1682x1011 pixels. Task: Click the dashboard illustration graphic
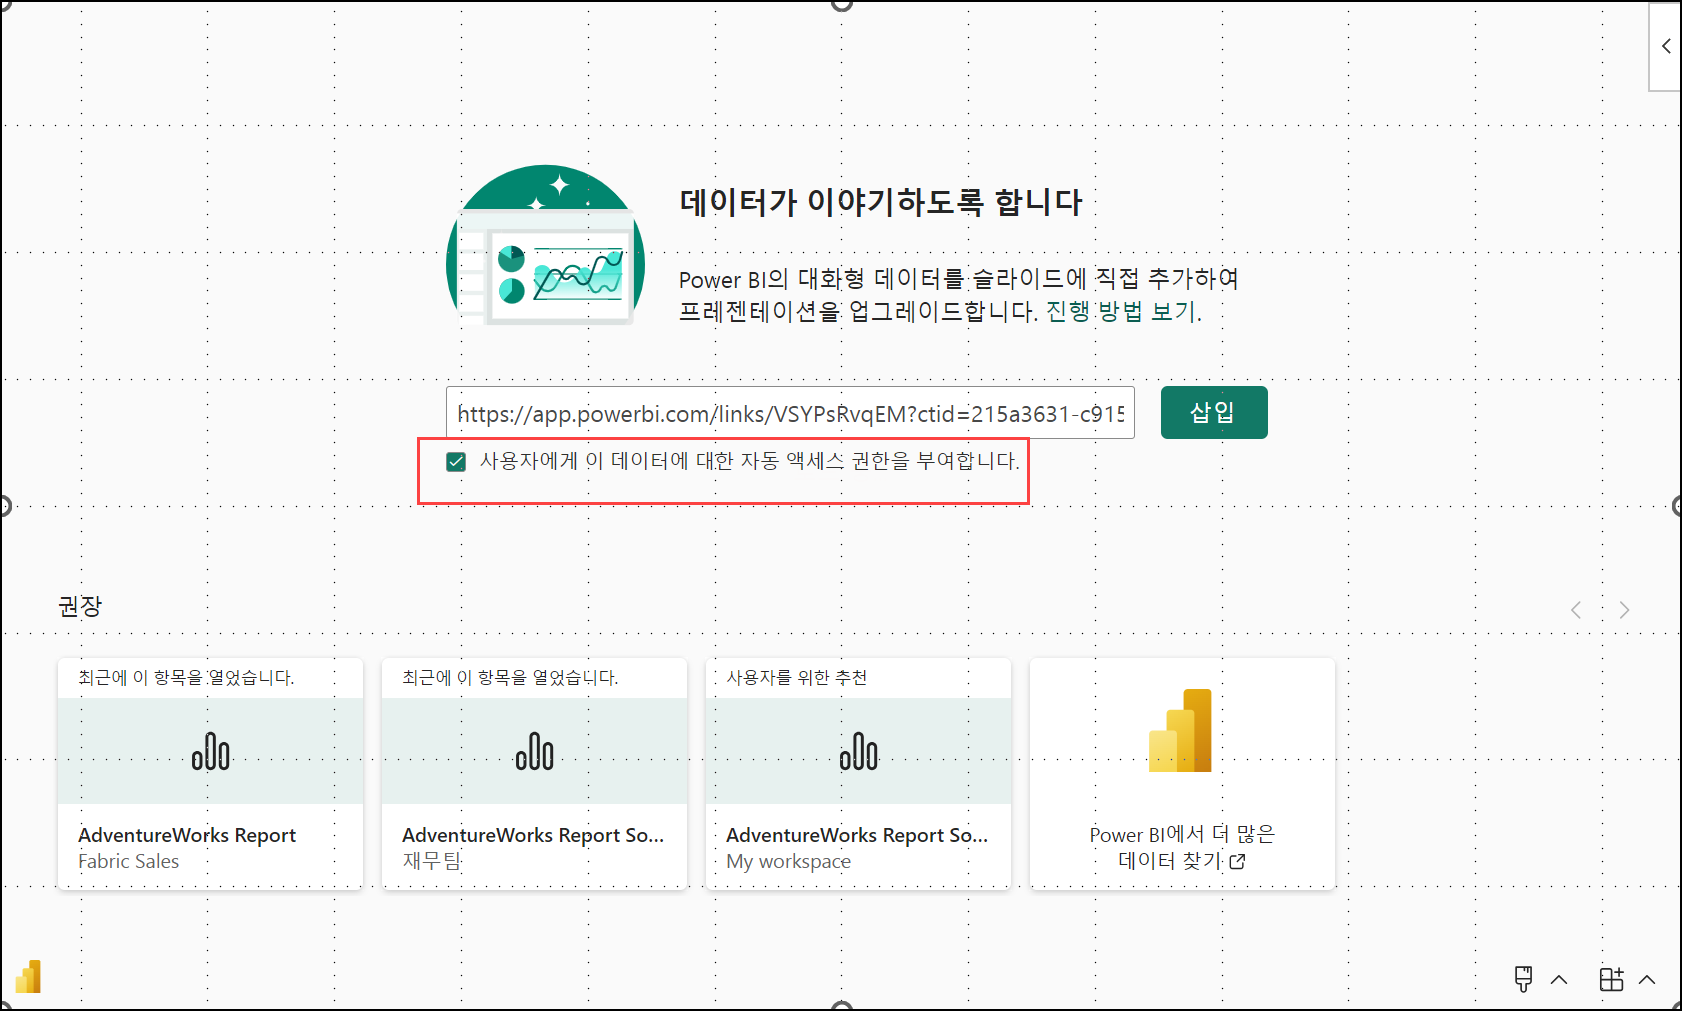(x=546, y=245)
